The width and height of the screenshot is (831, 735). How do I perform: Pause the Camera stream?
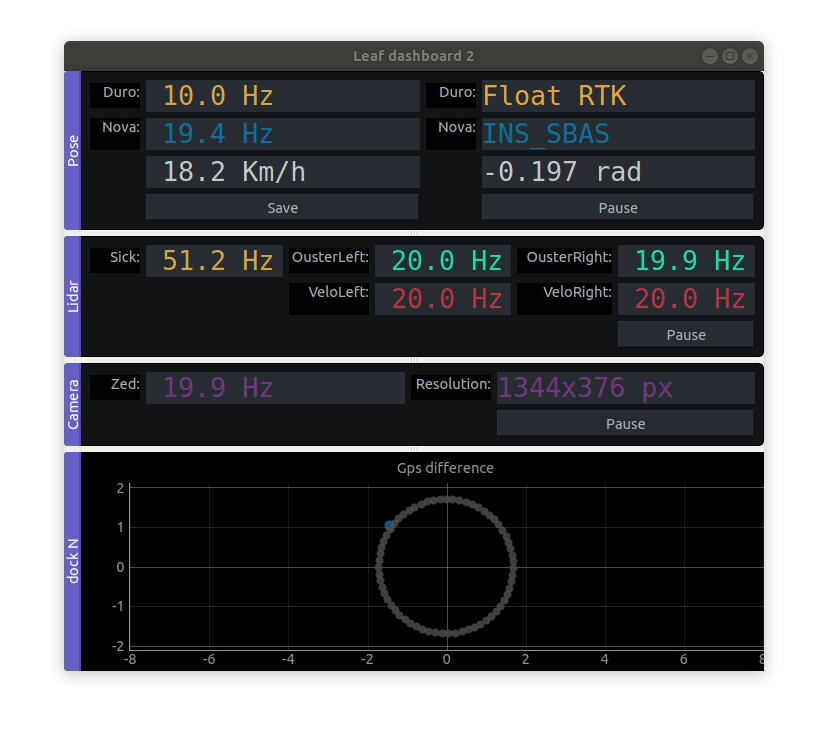click(625, 423)
